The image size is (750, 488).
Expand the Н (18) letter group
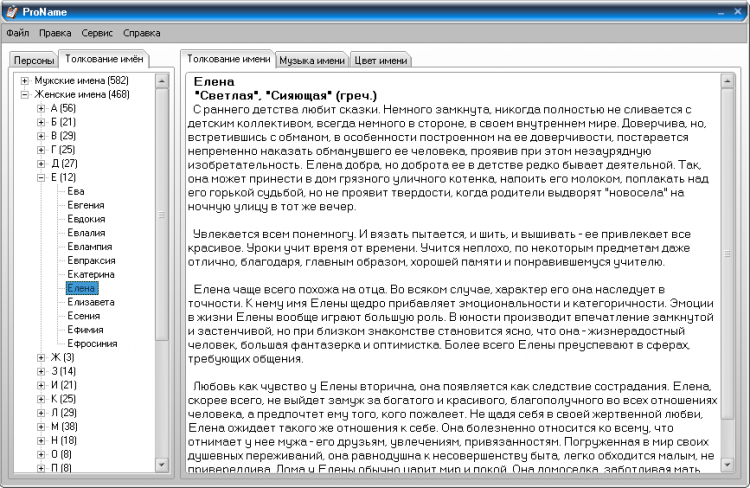click(x=41, y=441)
